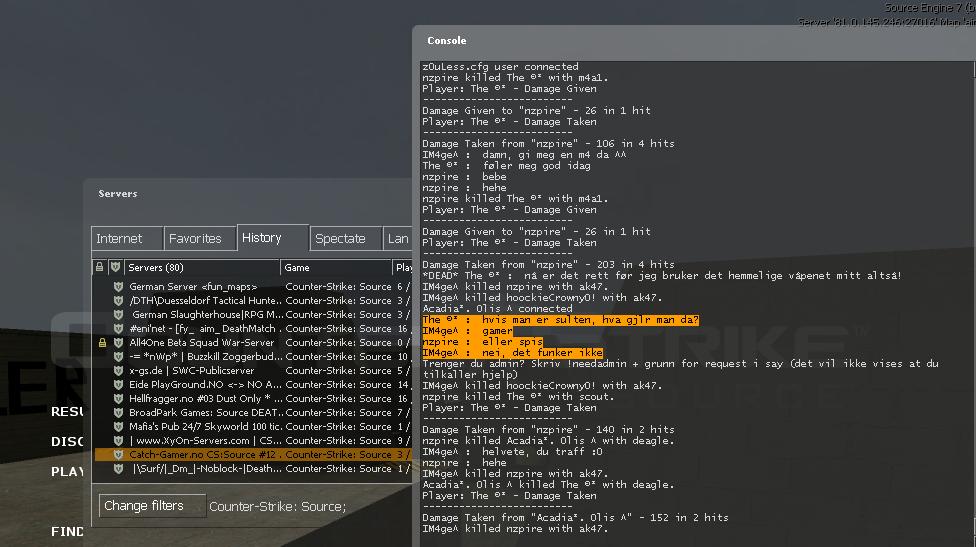Click shield icon of All4One Beta Squad War-Server
Screen dimensions: 976x547
[118, 343]
